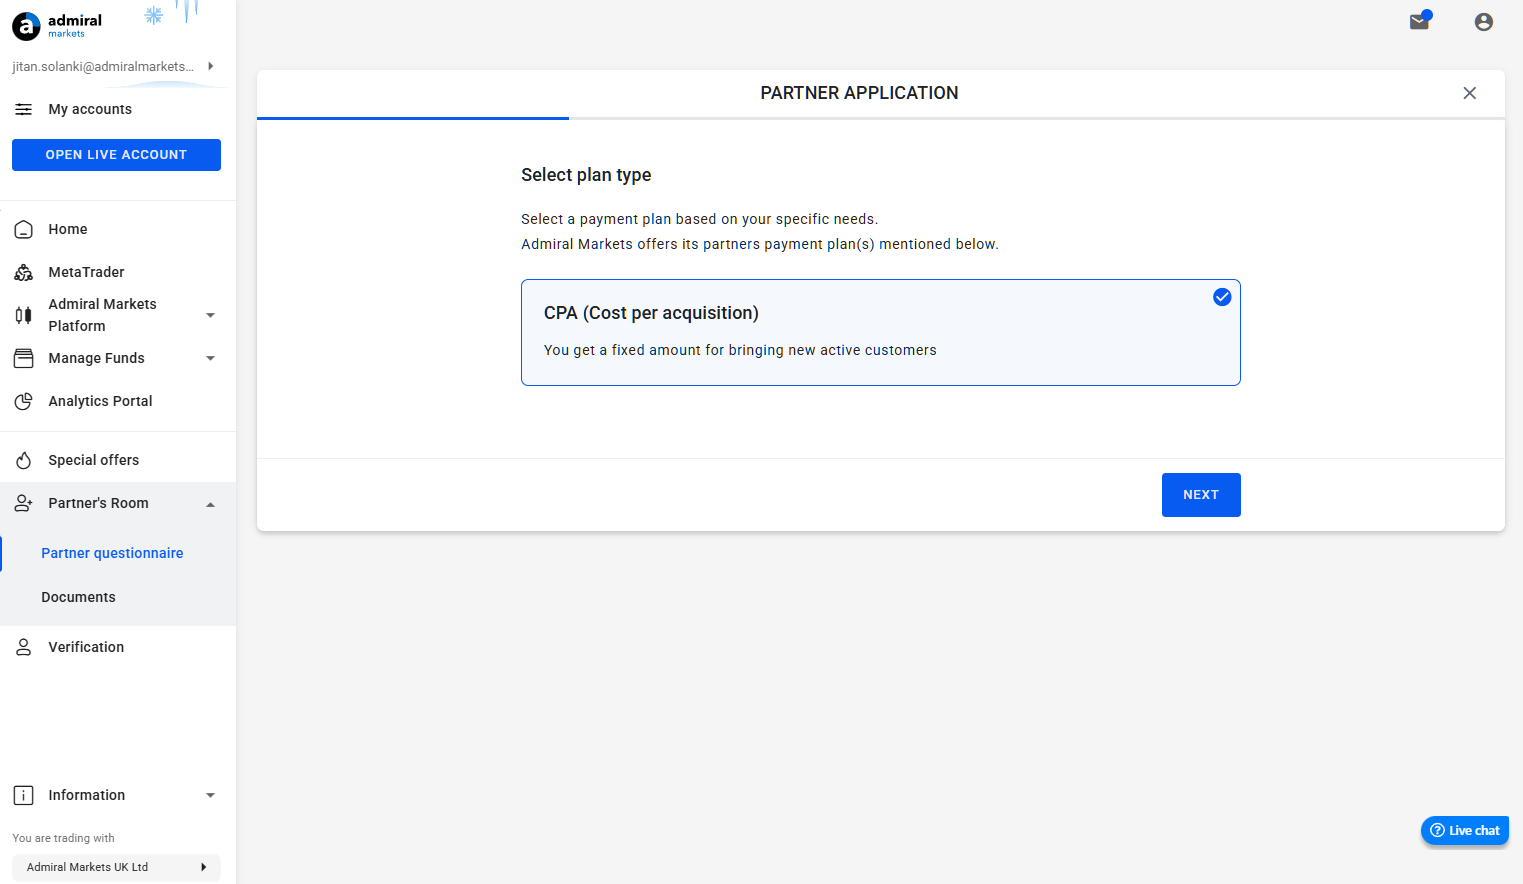Click the My accounts sliders icon

(x=24, y=109)
